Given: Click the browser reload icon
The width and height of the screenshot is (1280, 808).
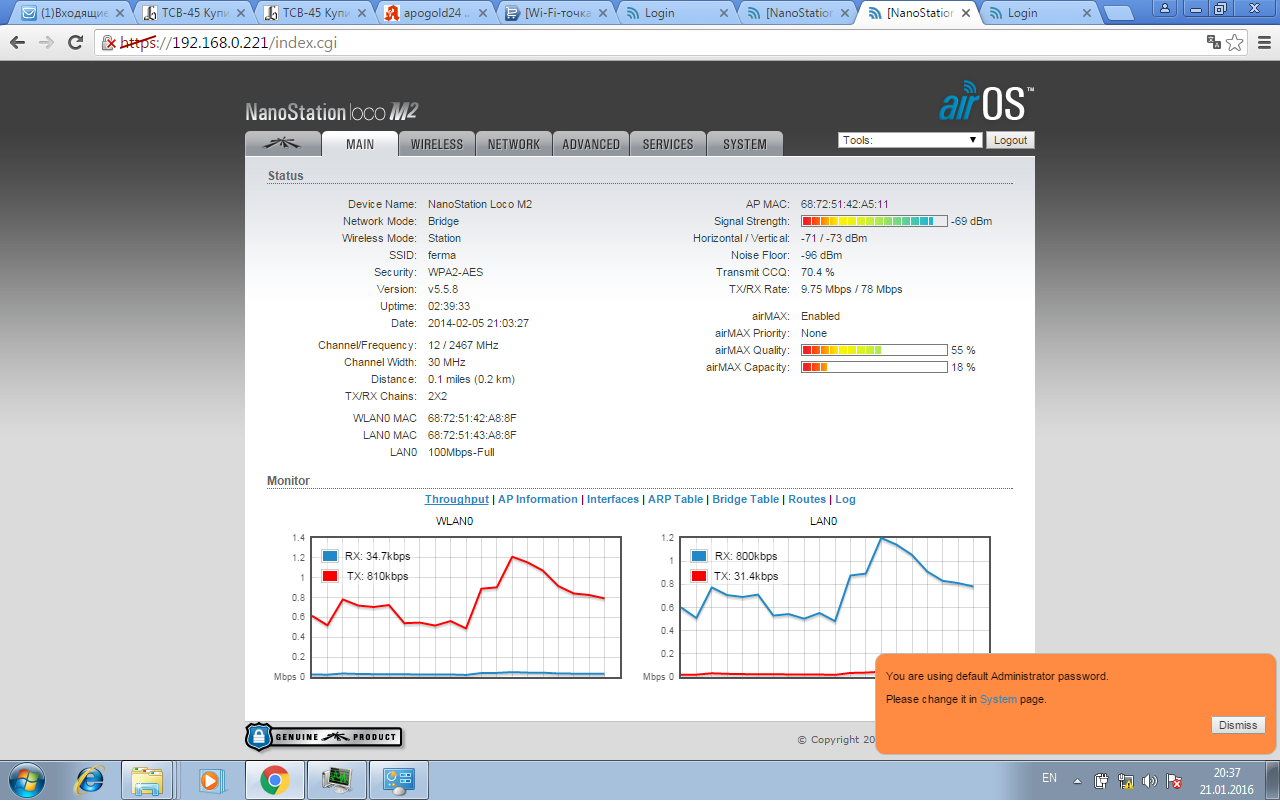Looking at the screenshot, I should [x=75, y=42].
